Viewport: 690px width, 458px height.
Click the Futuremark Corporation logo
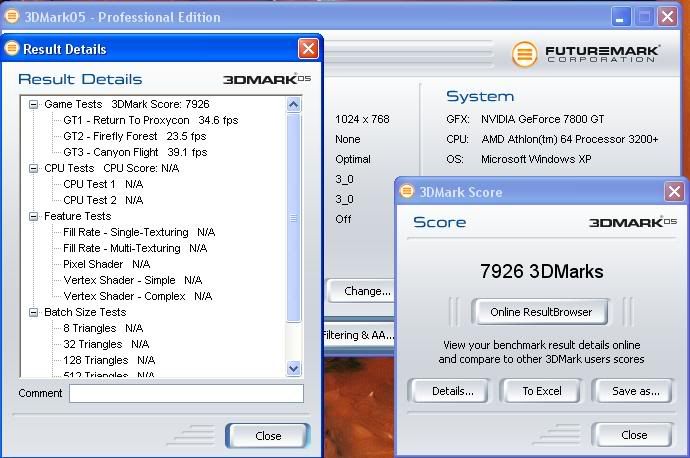(585, 54)
